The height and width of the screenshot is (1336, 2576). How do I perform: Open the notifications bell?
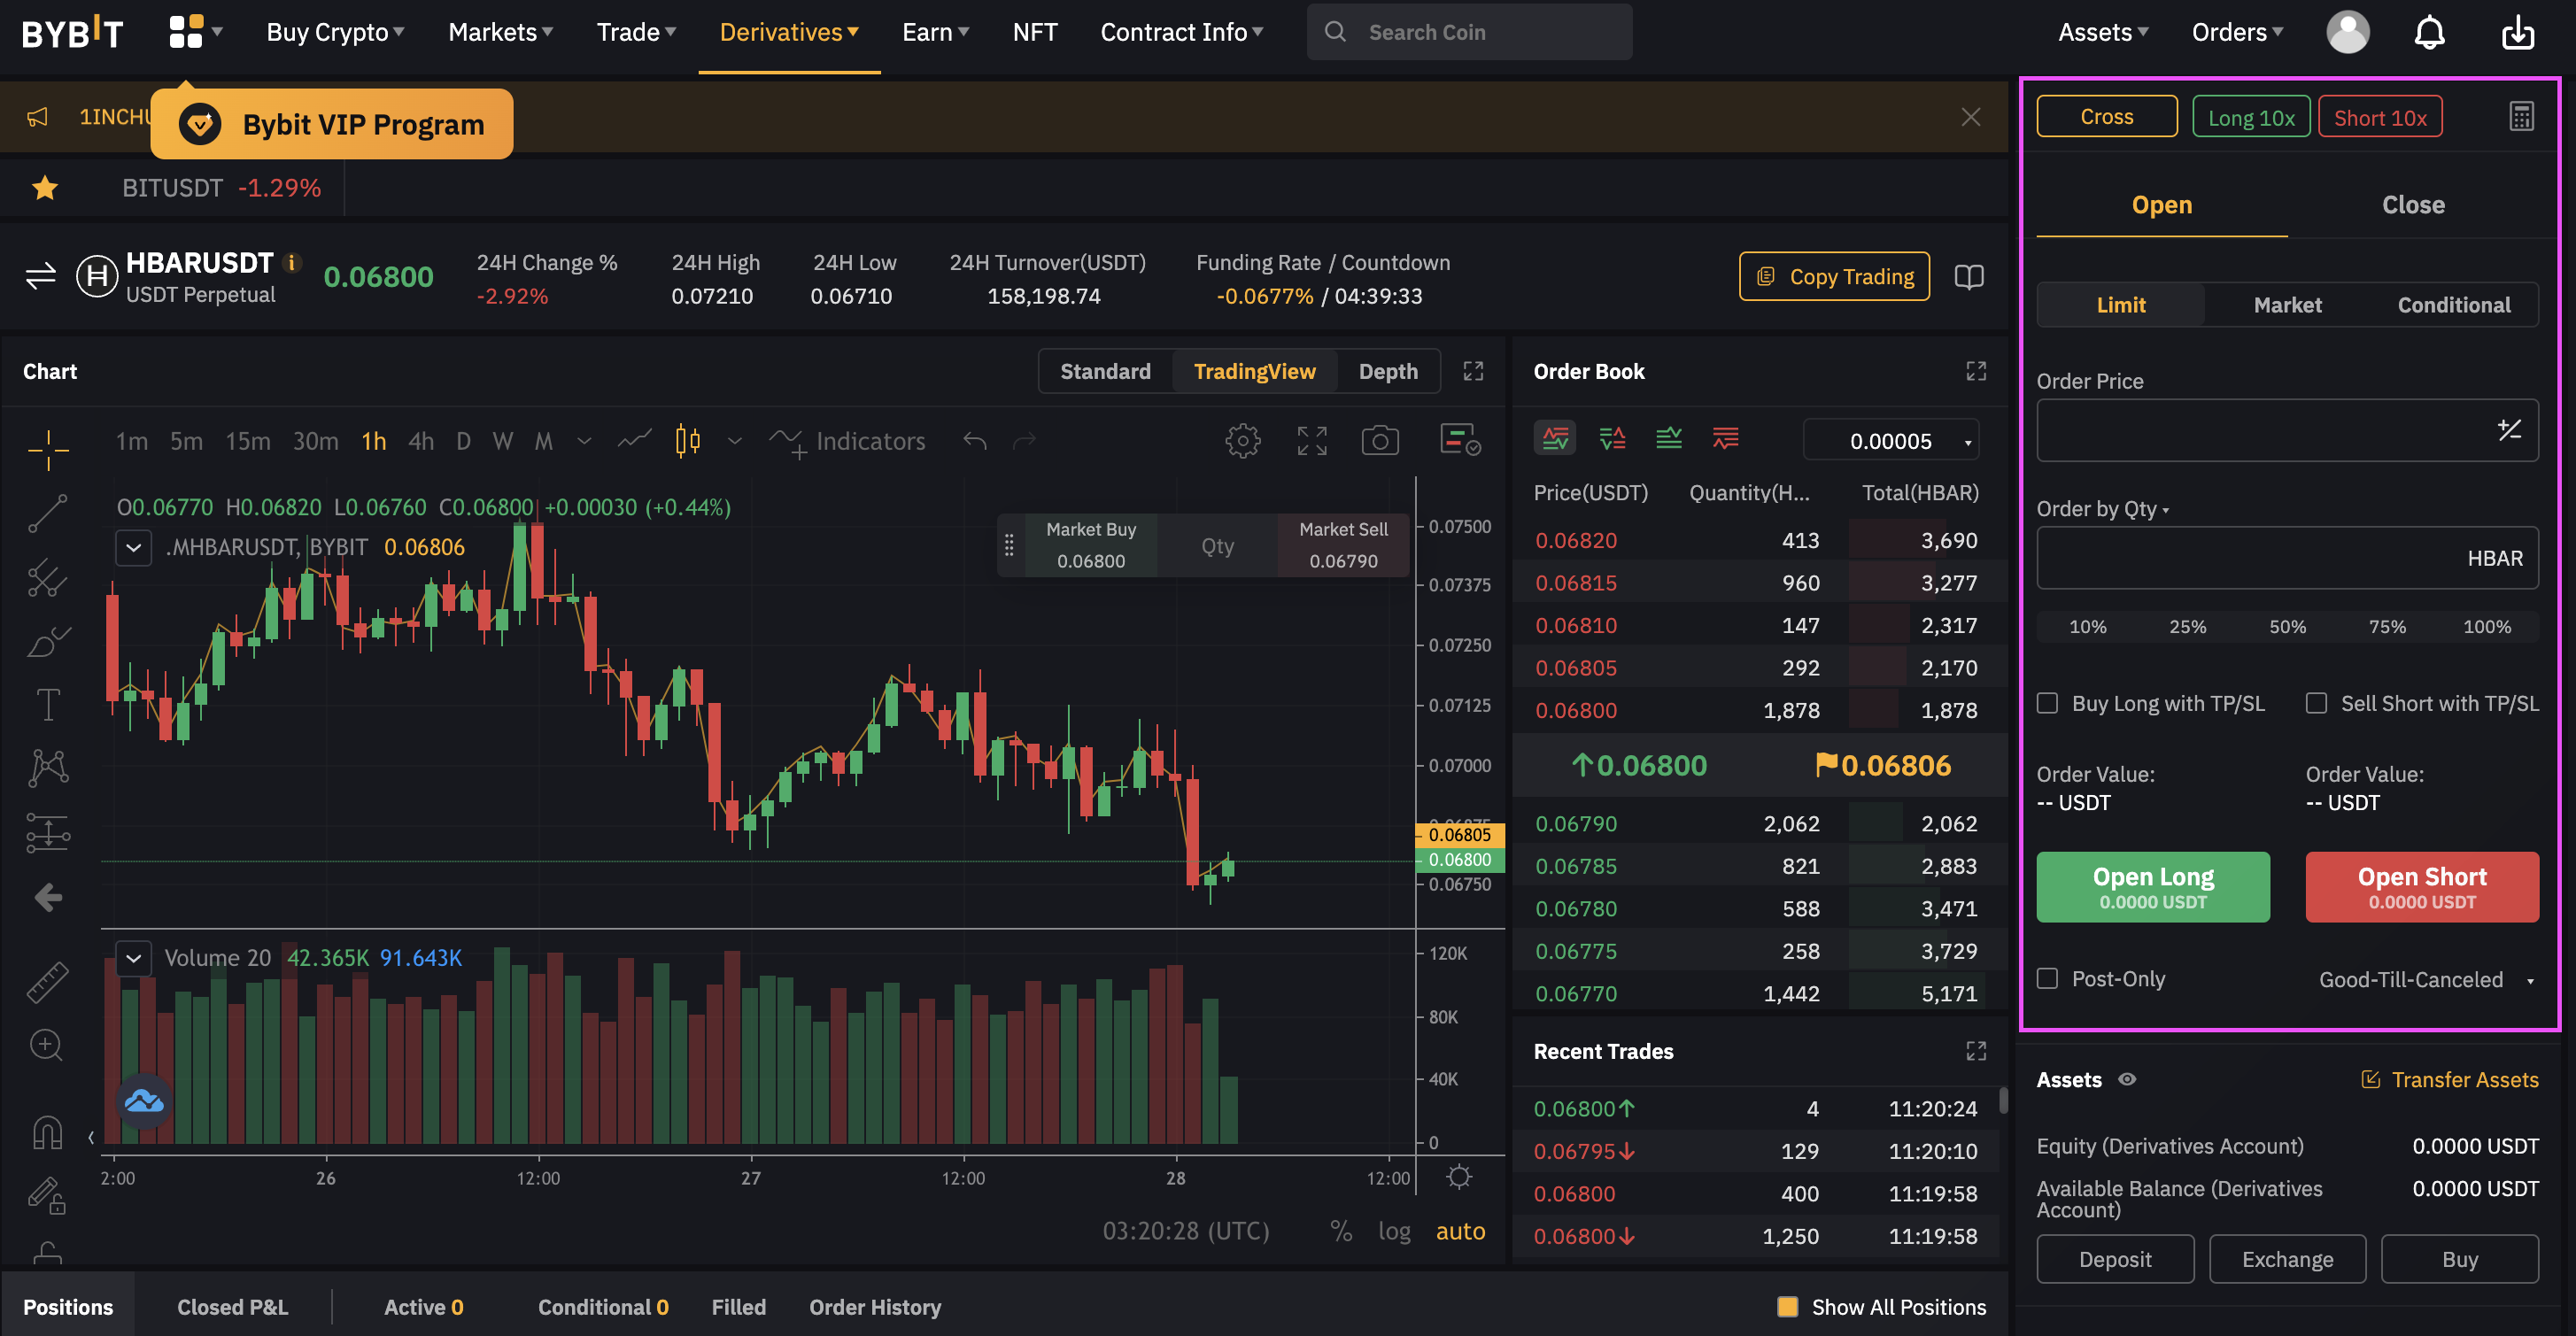pos(2430,32)
